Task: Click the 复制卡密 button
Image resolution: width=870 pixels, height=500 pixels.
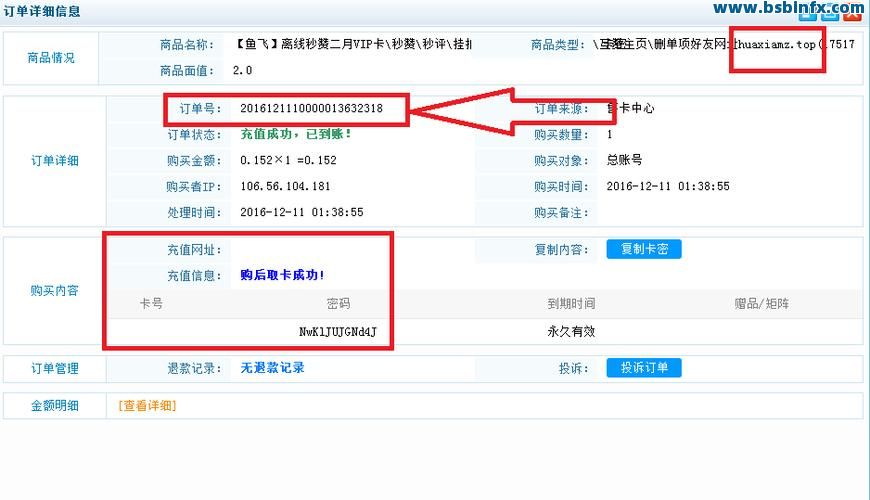Action: (644, 249)
